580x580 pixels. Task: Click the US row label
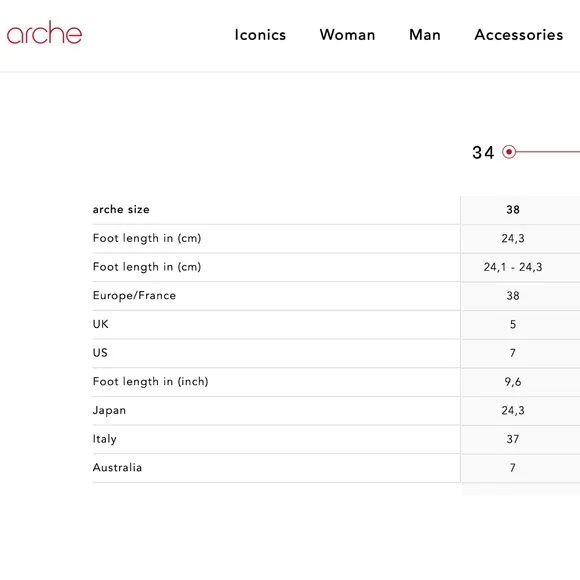(x=100, y=353)
